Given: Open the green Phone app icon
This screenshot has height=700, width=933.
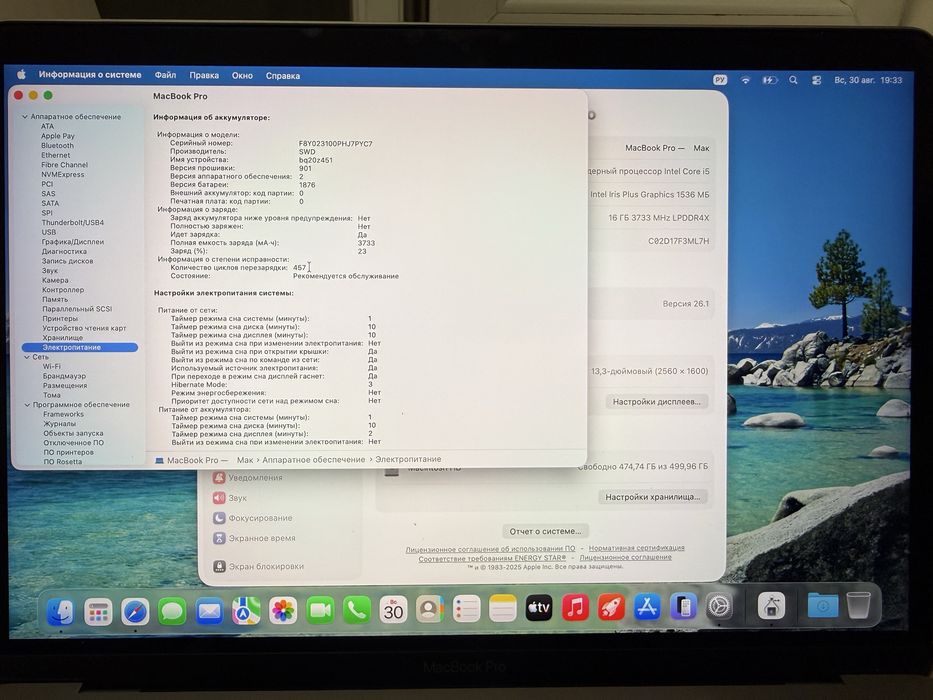Looking at the screenshot, I should (x=356, y=610).
